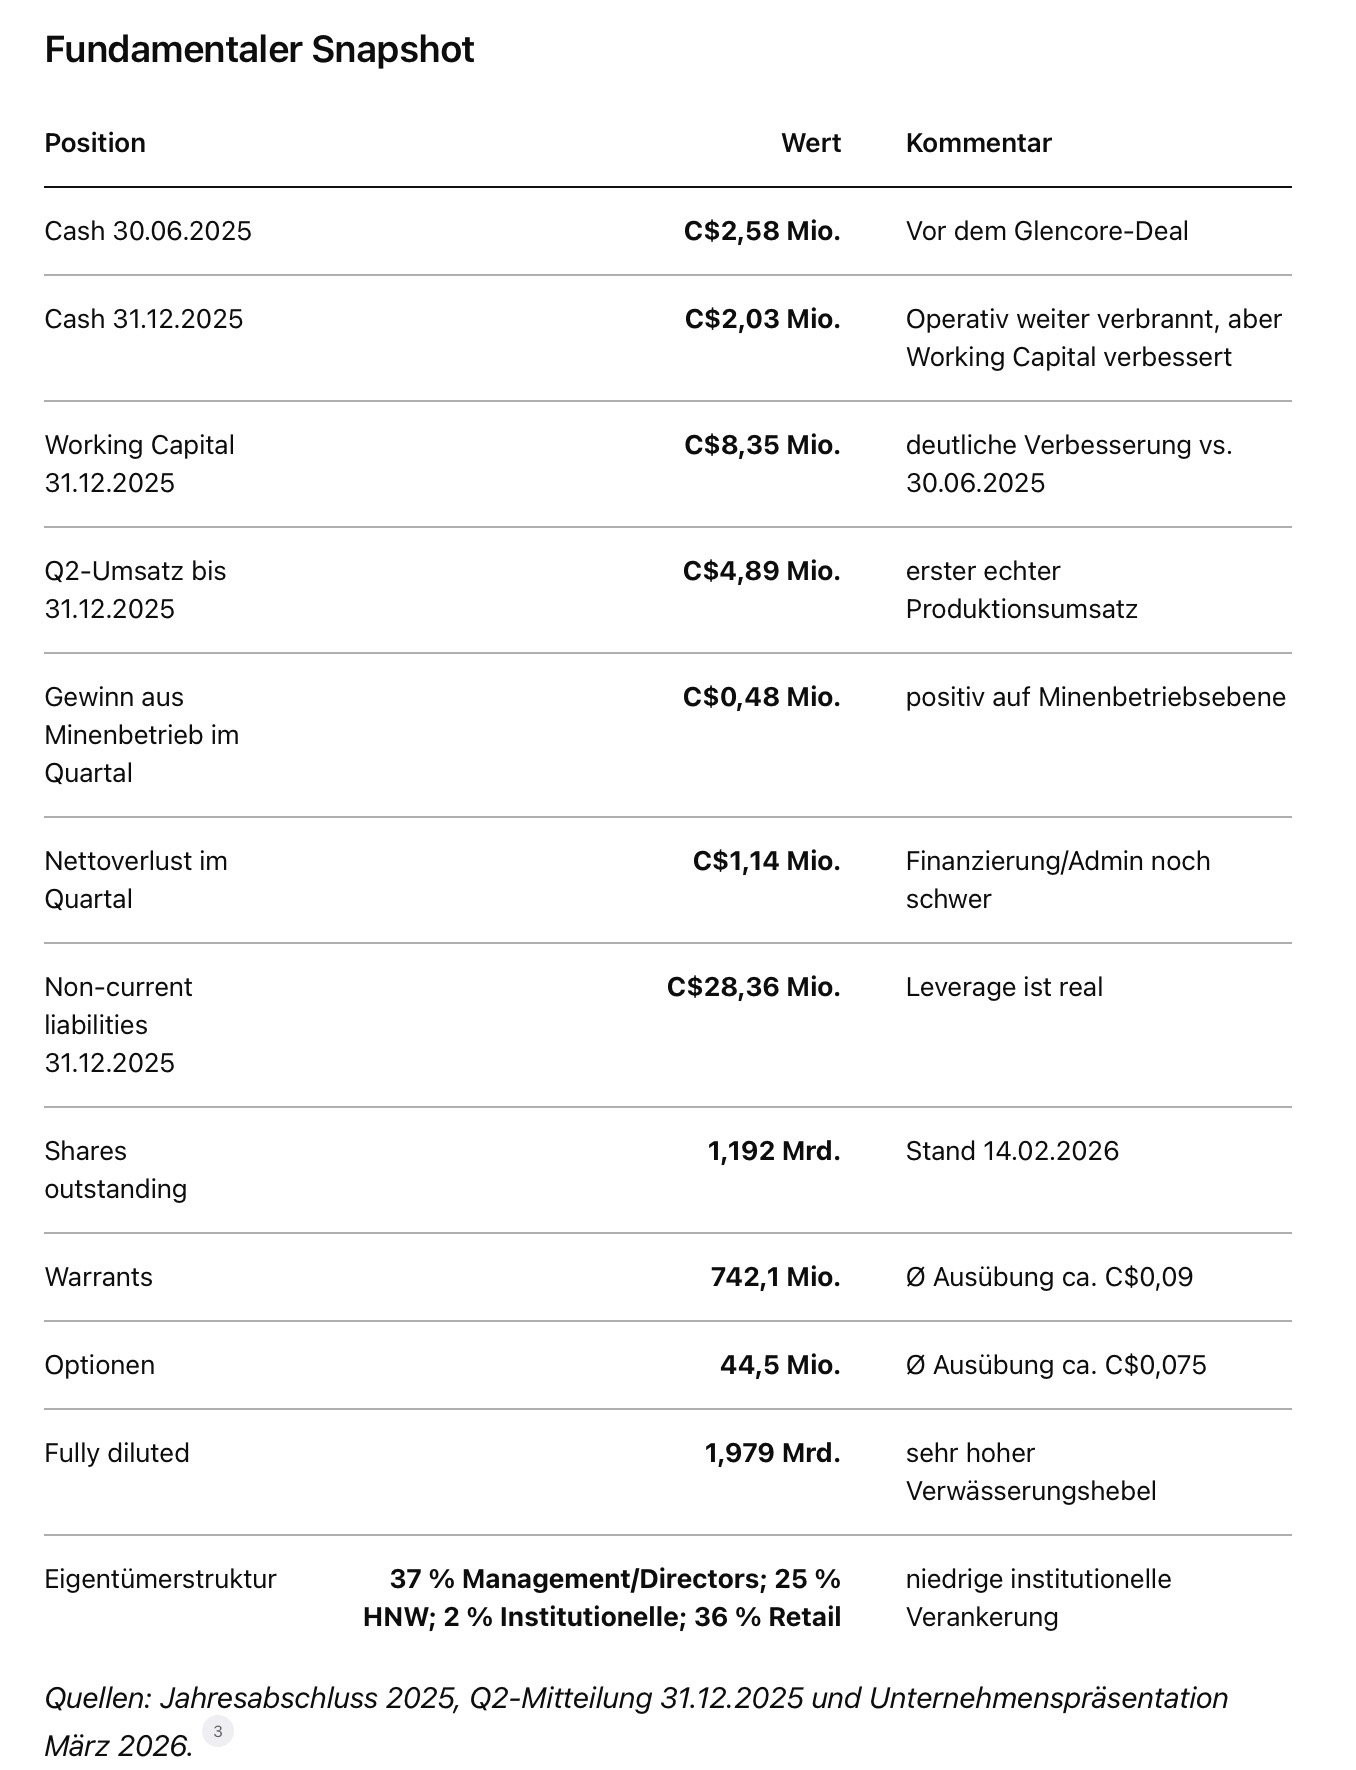This screenshot has width=1356, height=1770.
Task: Click the comment Stand 14.02.2026
Action: 1012,1151
